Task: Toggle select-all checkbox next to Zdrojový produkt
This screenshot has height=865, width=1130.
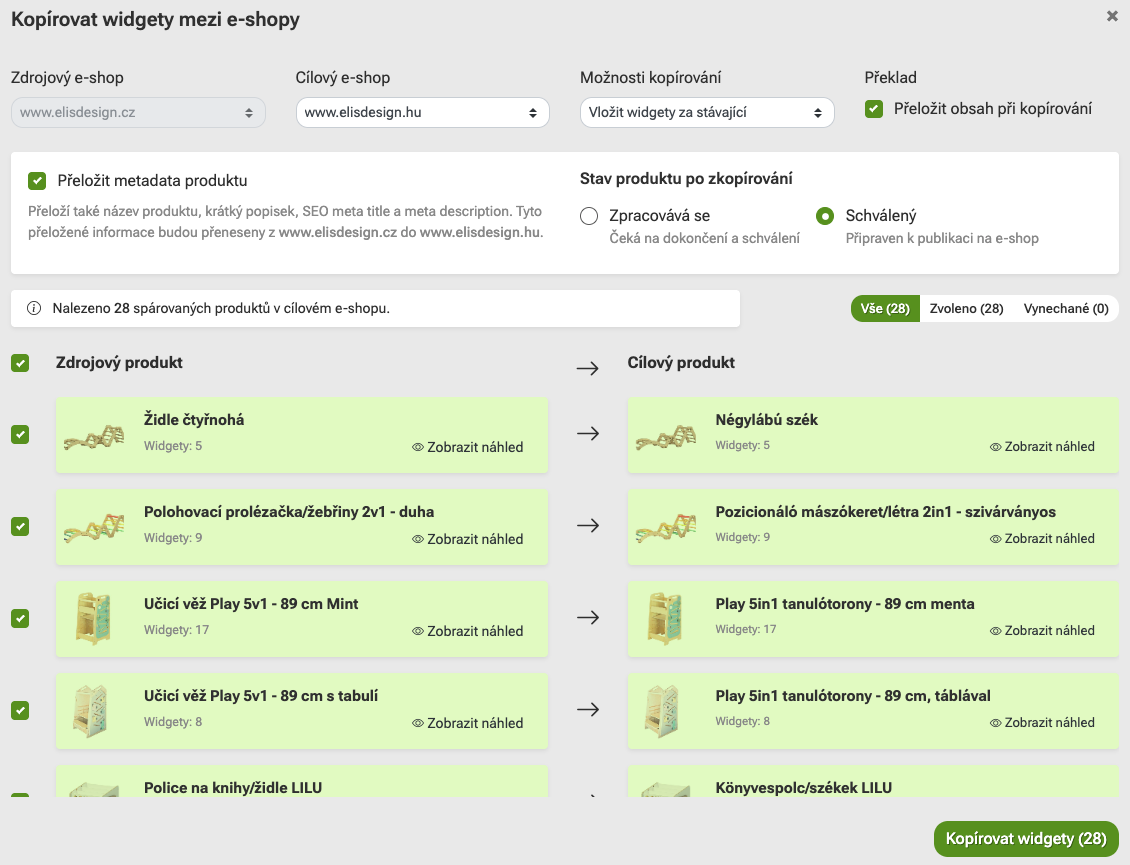Action: 20,363
